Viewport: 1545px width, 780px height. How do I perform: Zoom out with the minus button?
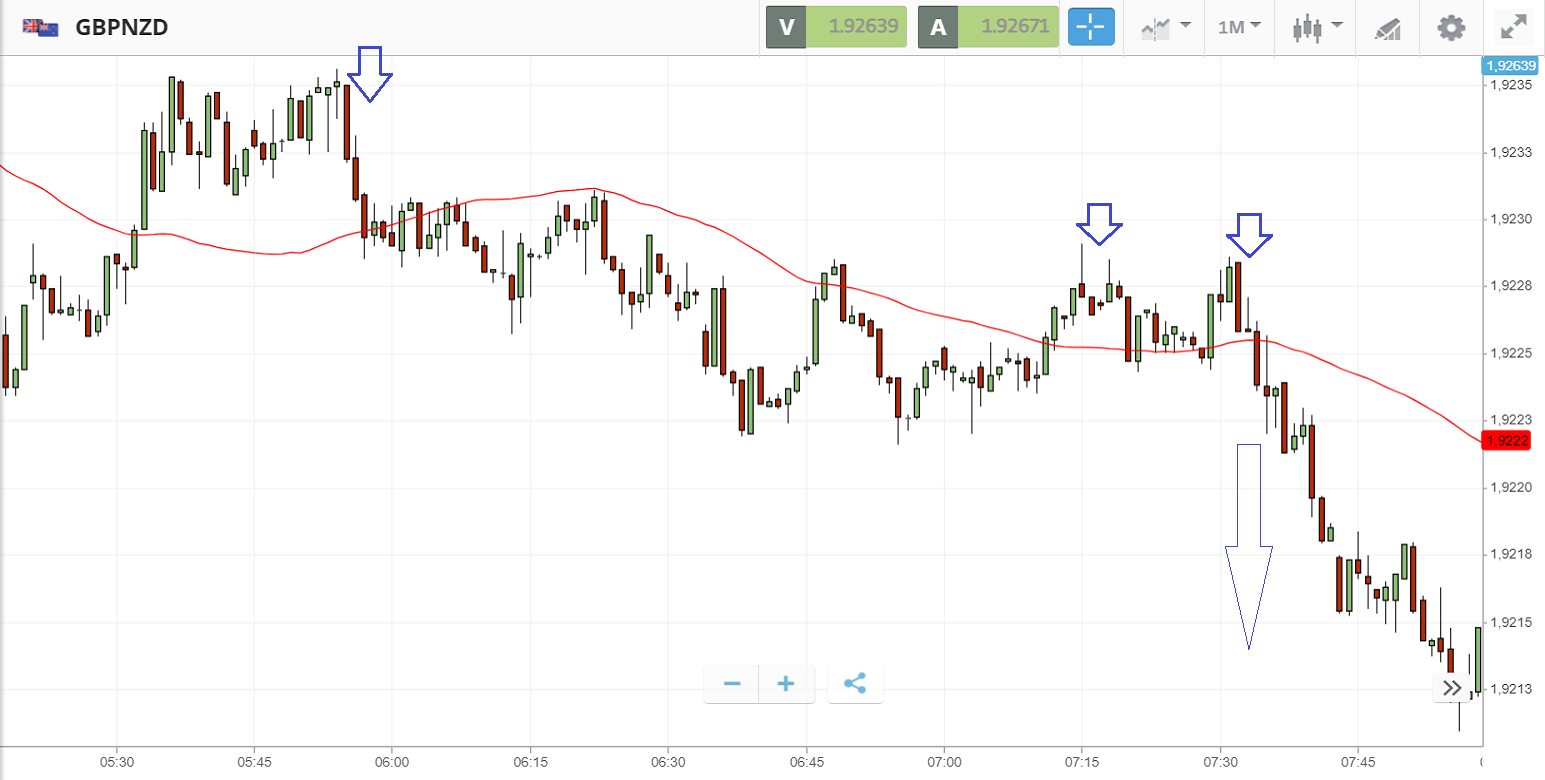(732, 684)
